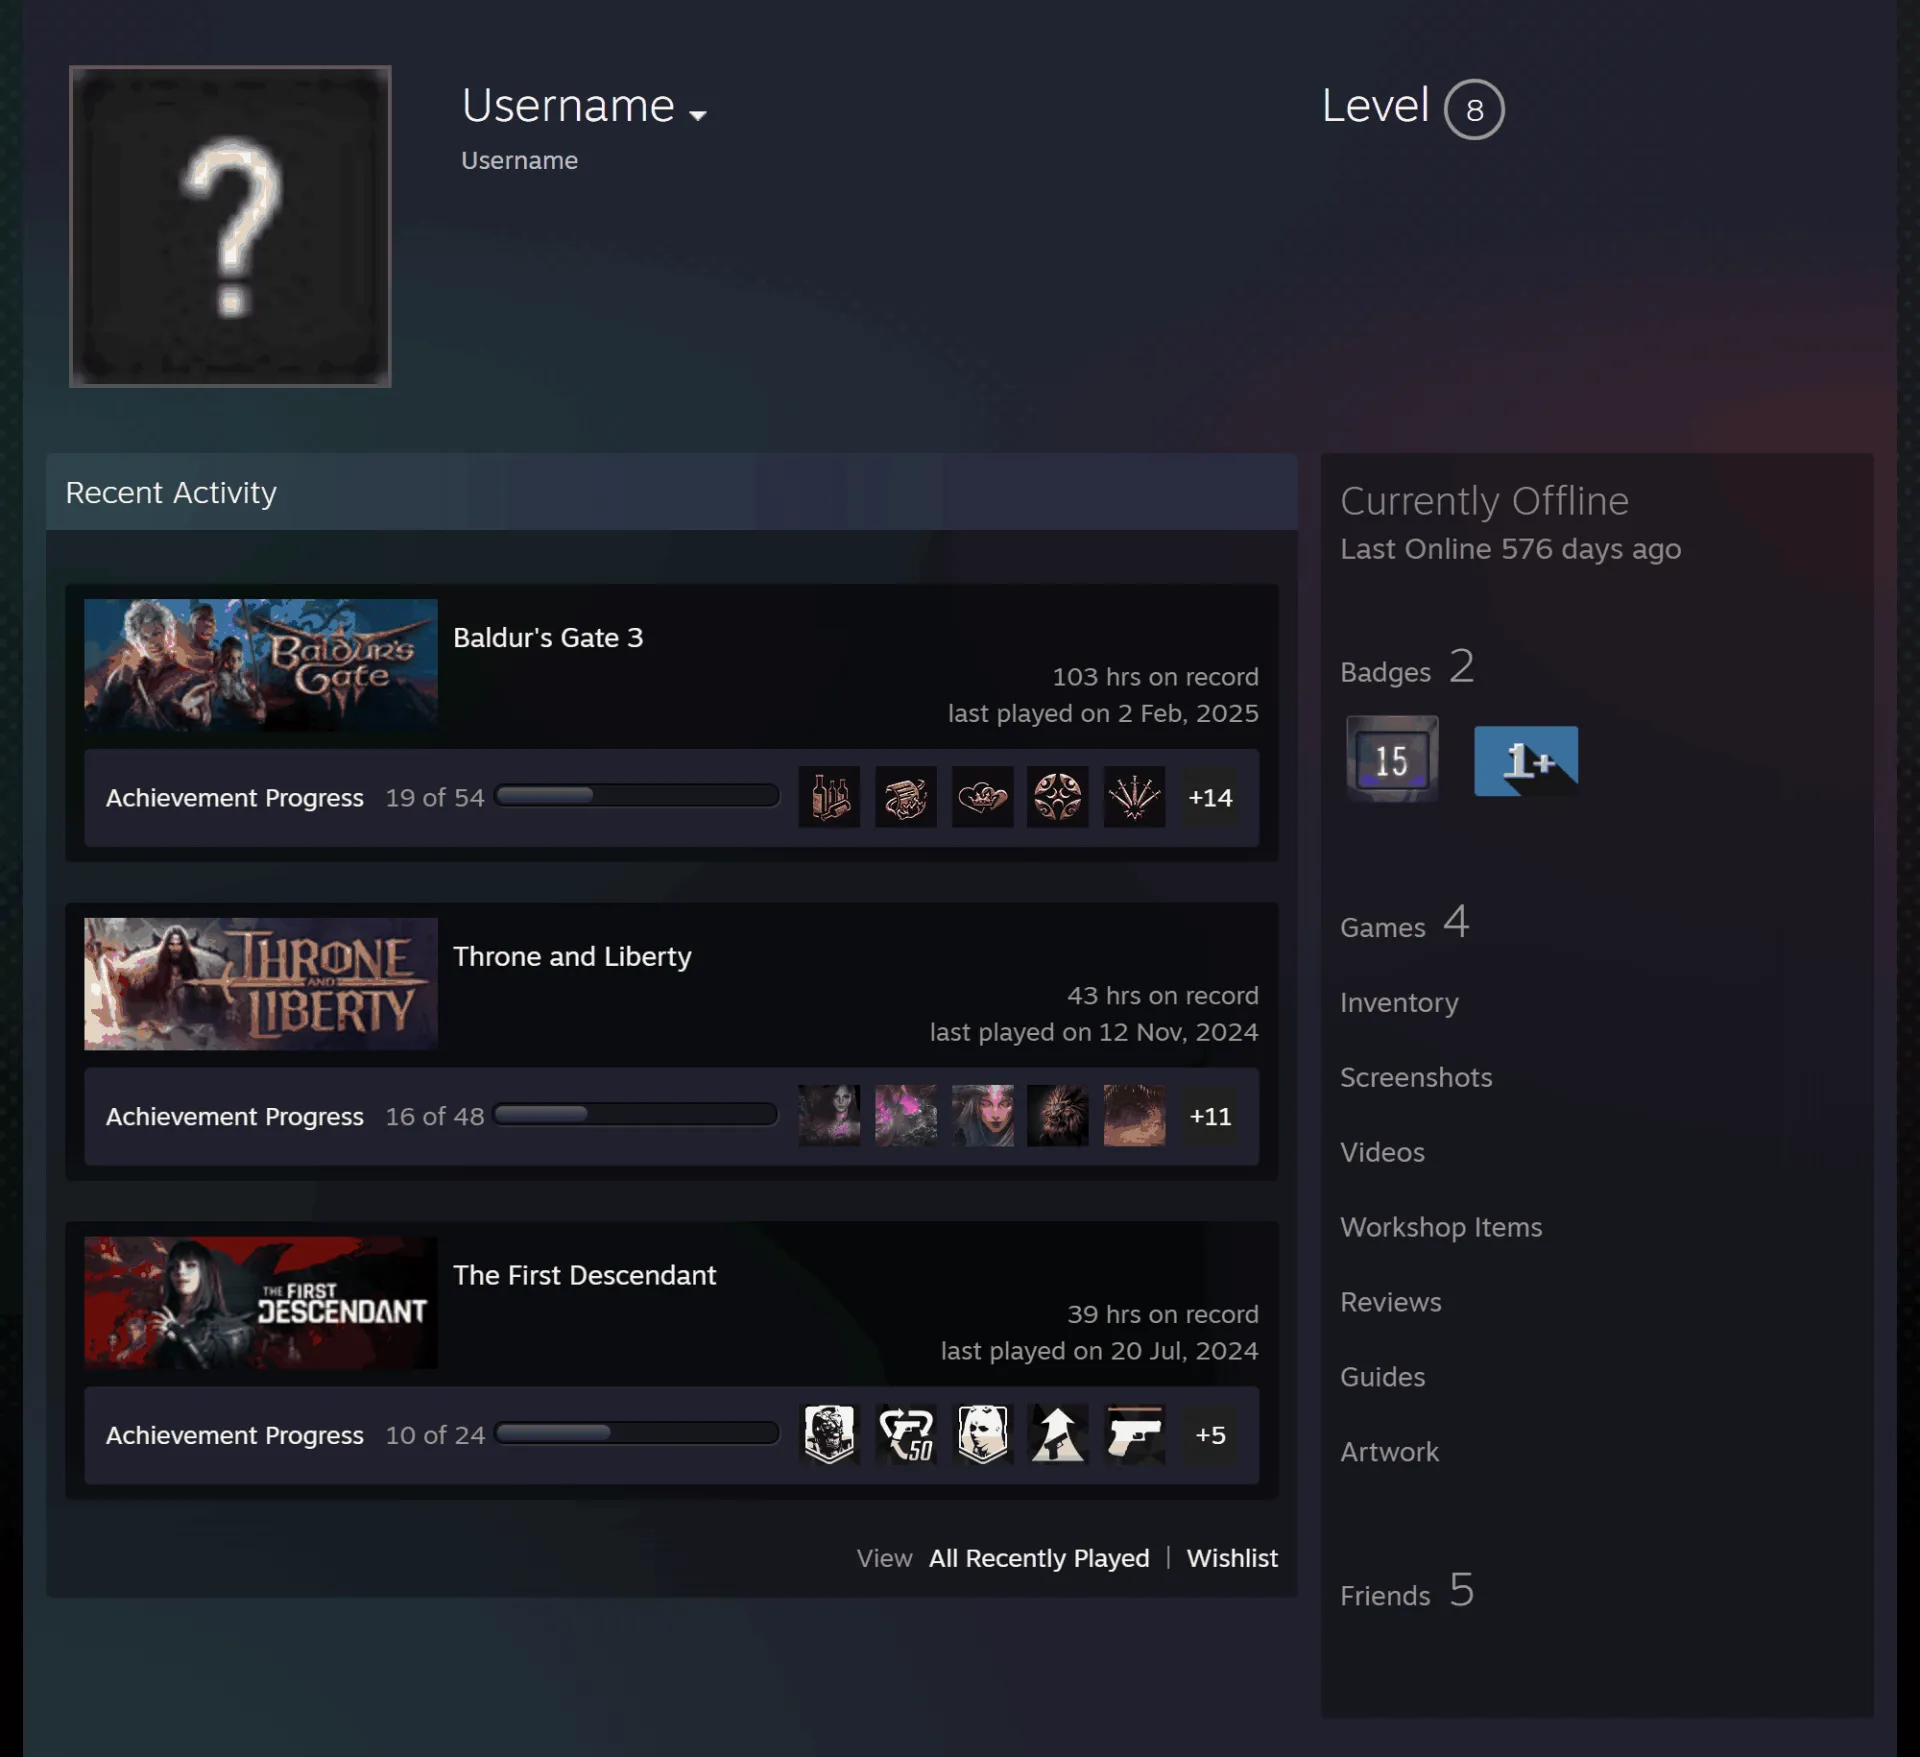The image size is (1920, 1757).
Task: Open the Baldur's Gate 3 banner image
Action: [261, 664]
